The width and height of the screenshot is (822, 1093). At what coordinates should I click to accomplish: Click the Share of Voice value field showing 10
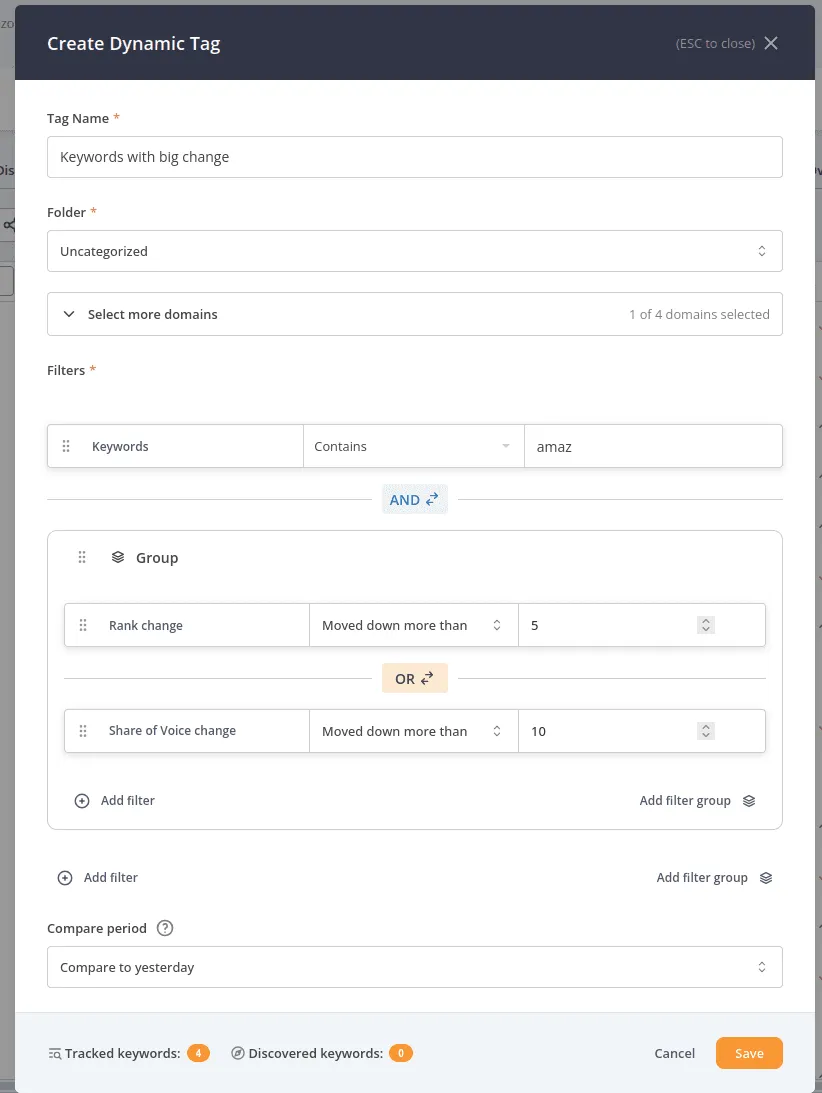coord(641,731)
